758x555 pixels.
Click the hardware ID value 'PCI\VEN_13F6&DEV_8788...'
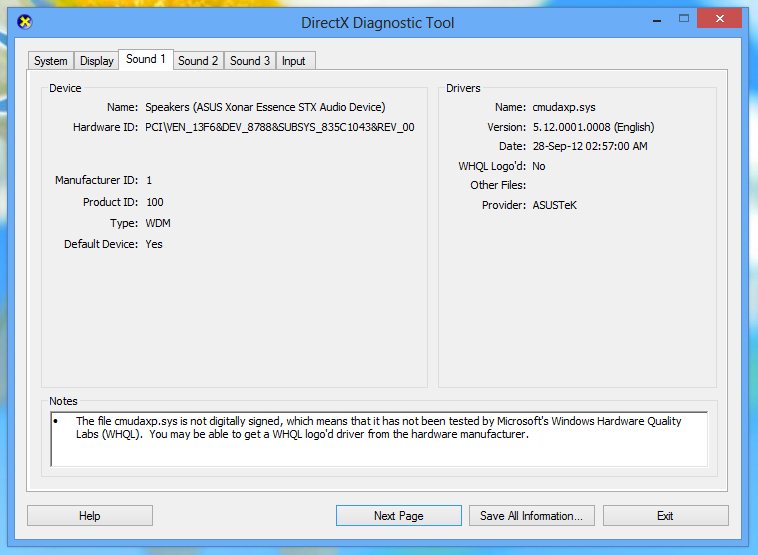coord(280,128)
